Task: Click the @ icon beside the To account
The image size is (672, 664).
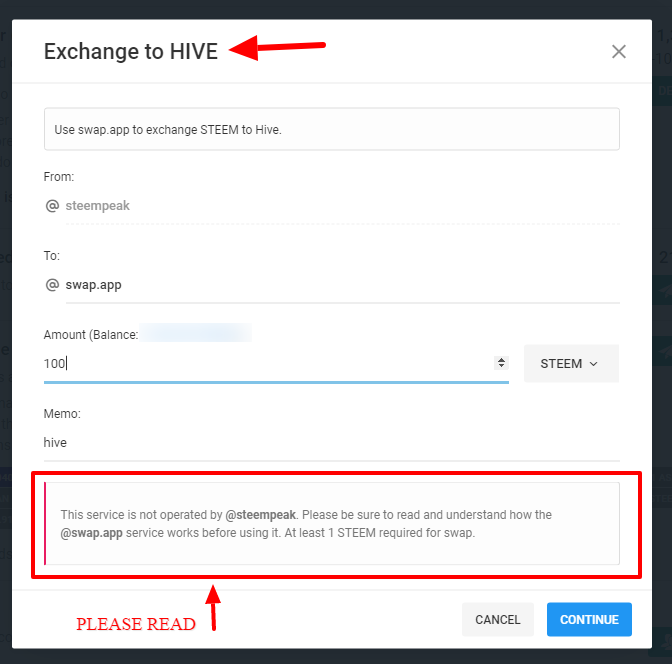Action: (x=53, y=285)
